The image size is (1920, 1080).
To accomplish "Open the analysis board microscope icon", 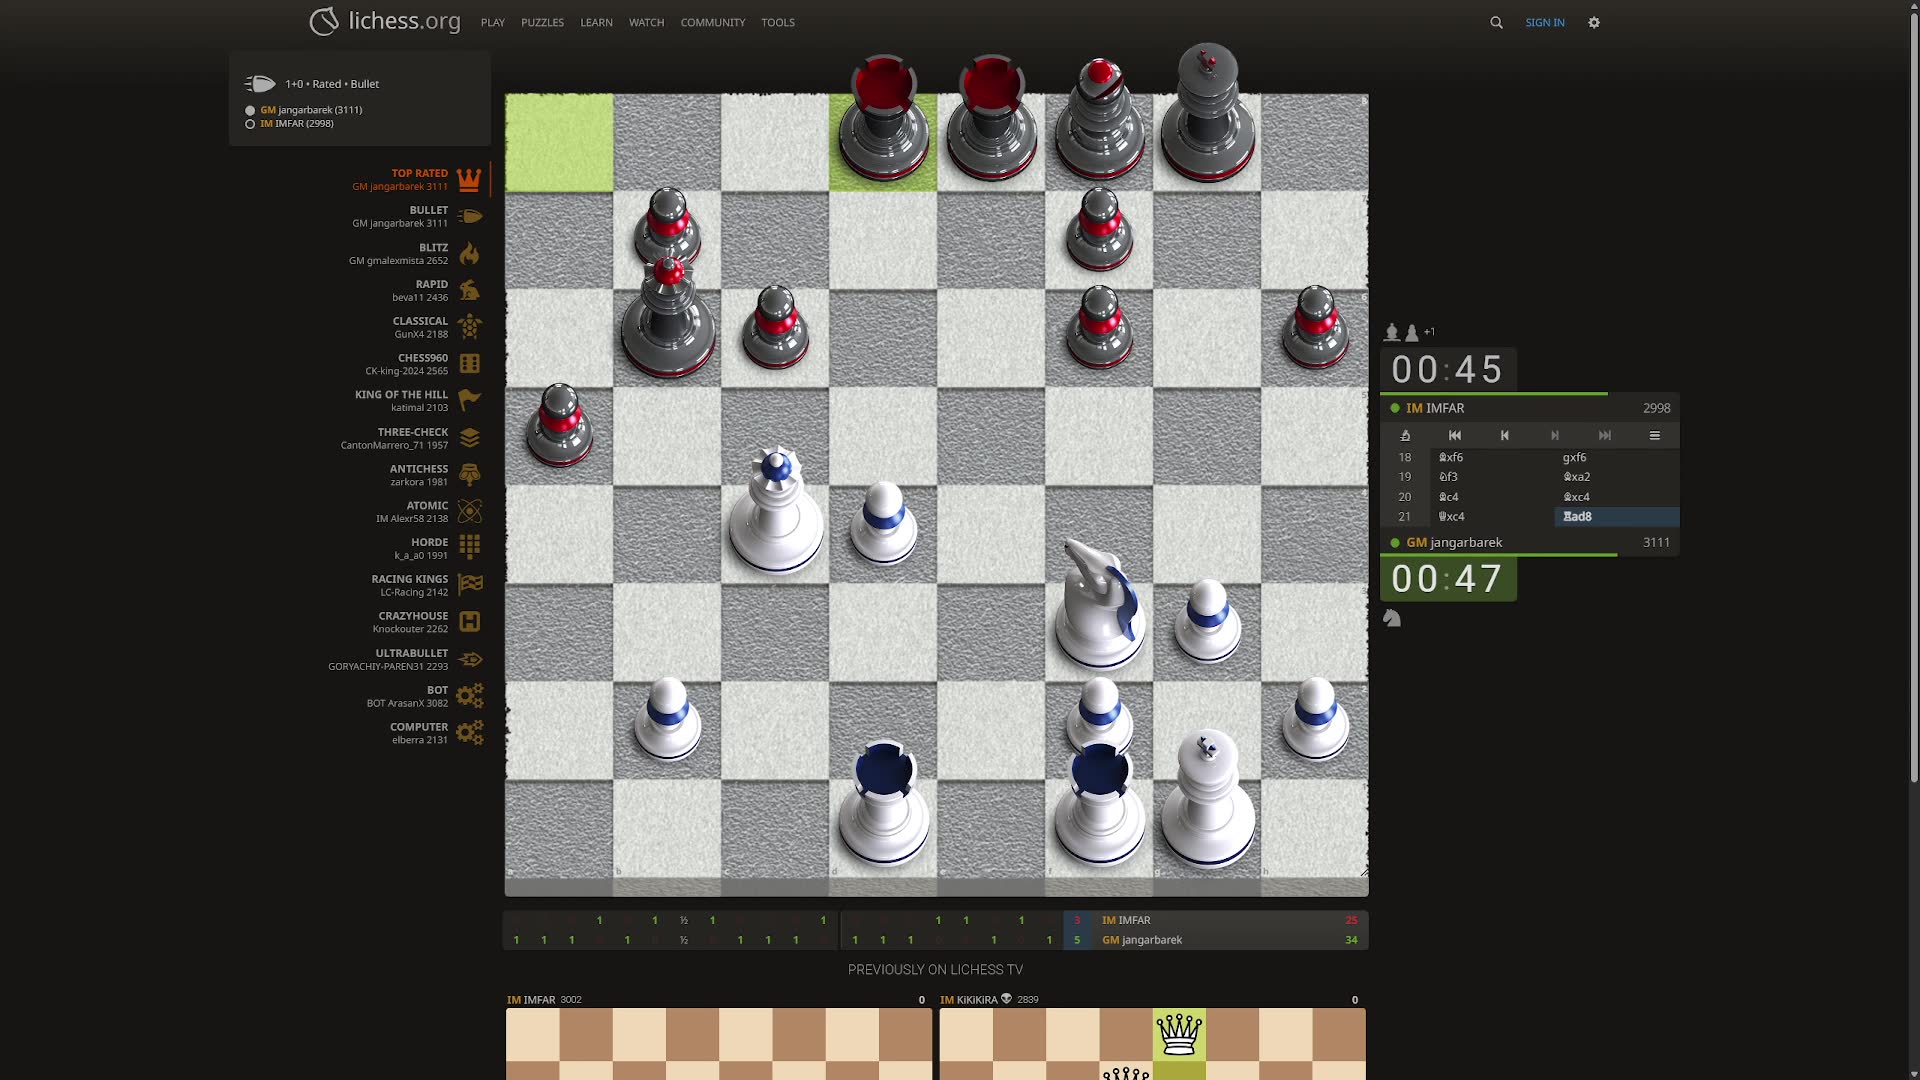I will click(1405, 435).
